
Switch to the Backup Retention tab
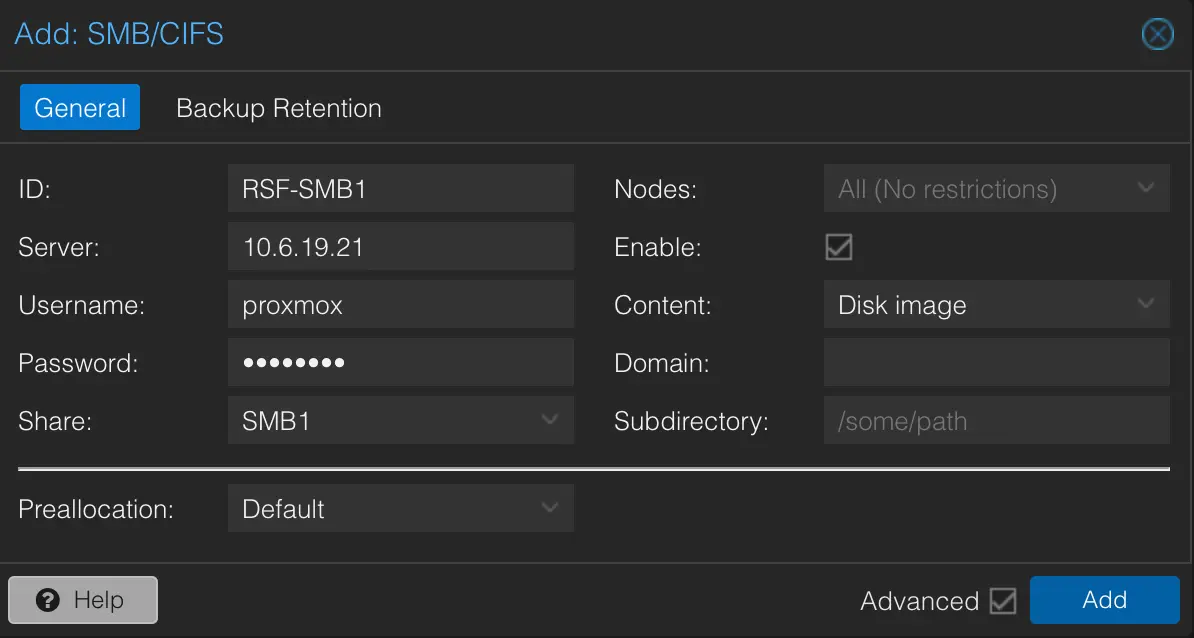(x=278, y=108)
